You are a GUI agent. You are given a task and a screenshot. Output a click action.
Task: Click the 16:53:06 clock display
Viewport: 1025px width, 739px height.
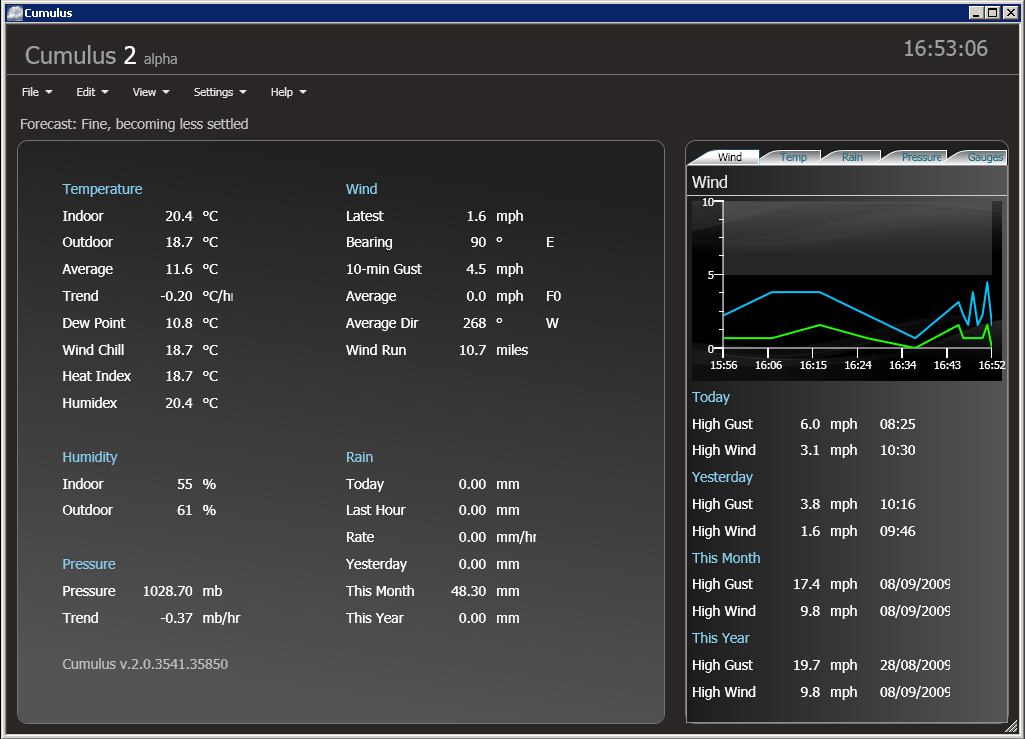tap(945, 49)
